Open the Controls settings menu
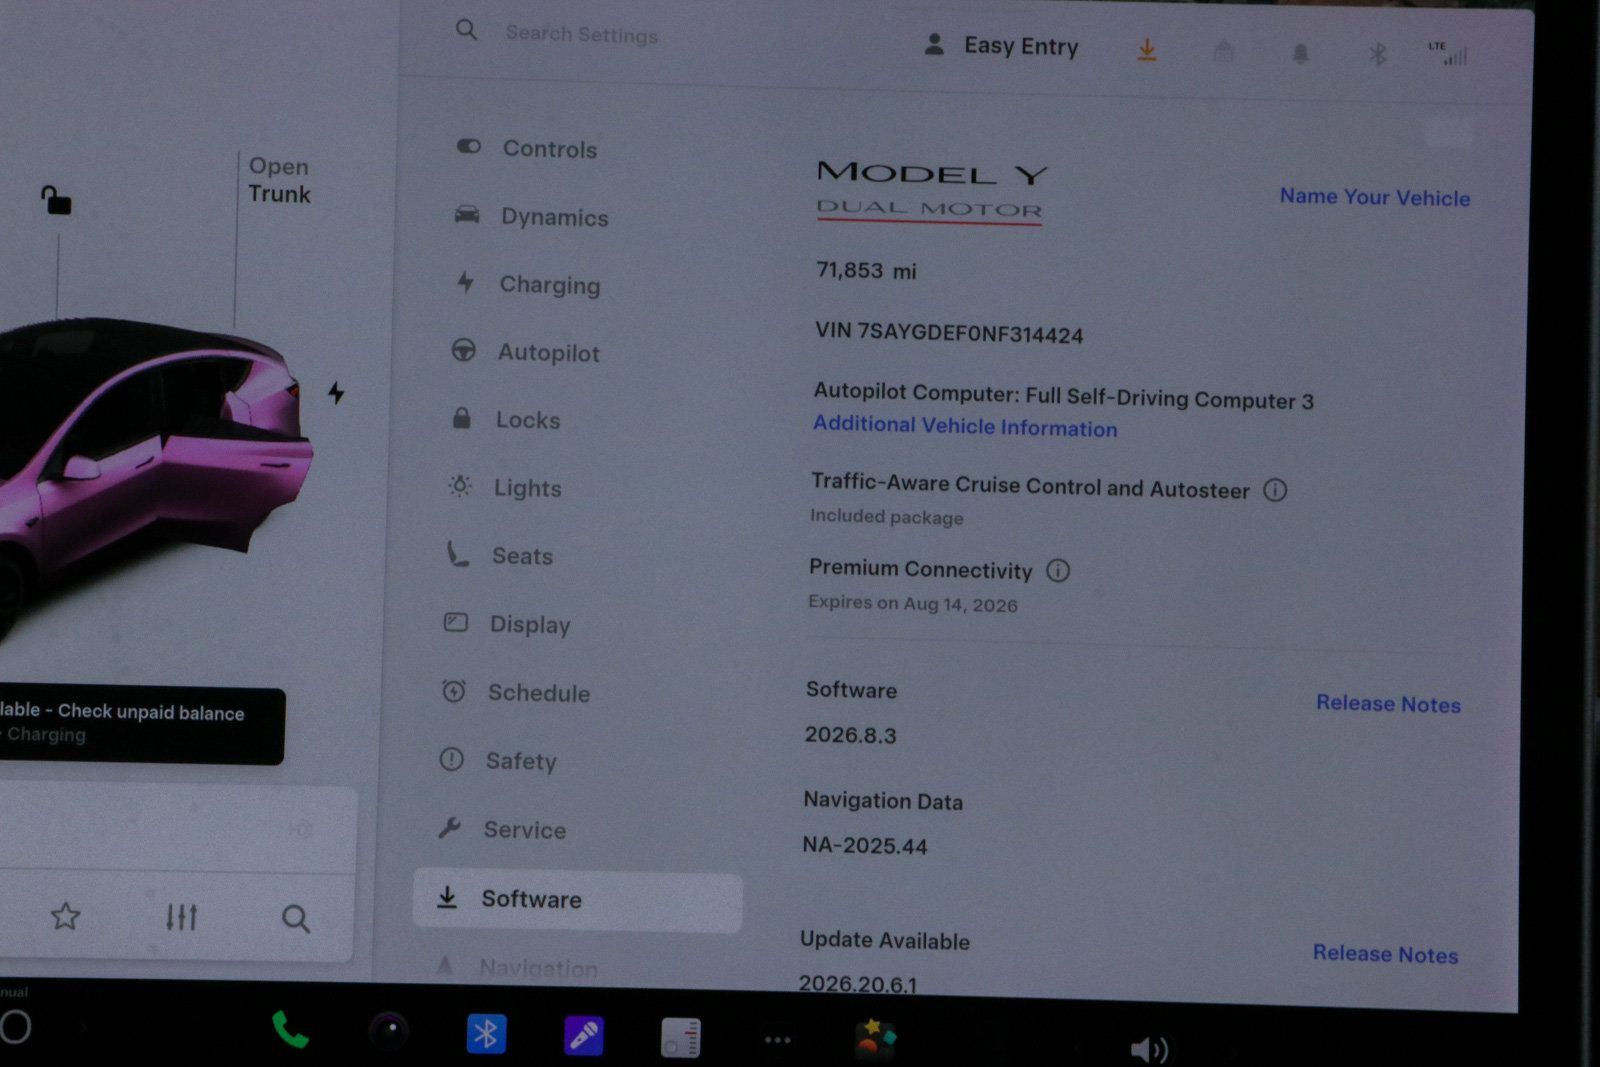This screenshot has width=1600, height=1067. [526, 148]
